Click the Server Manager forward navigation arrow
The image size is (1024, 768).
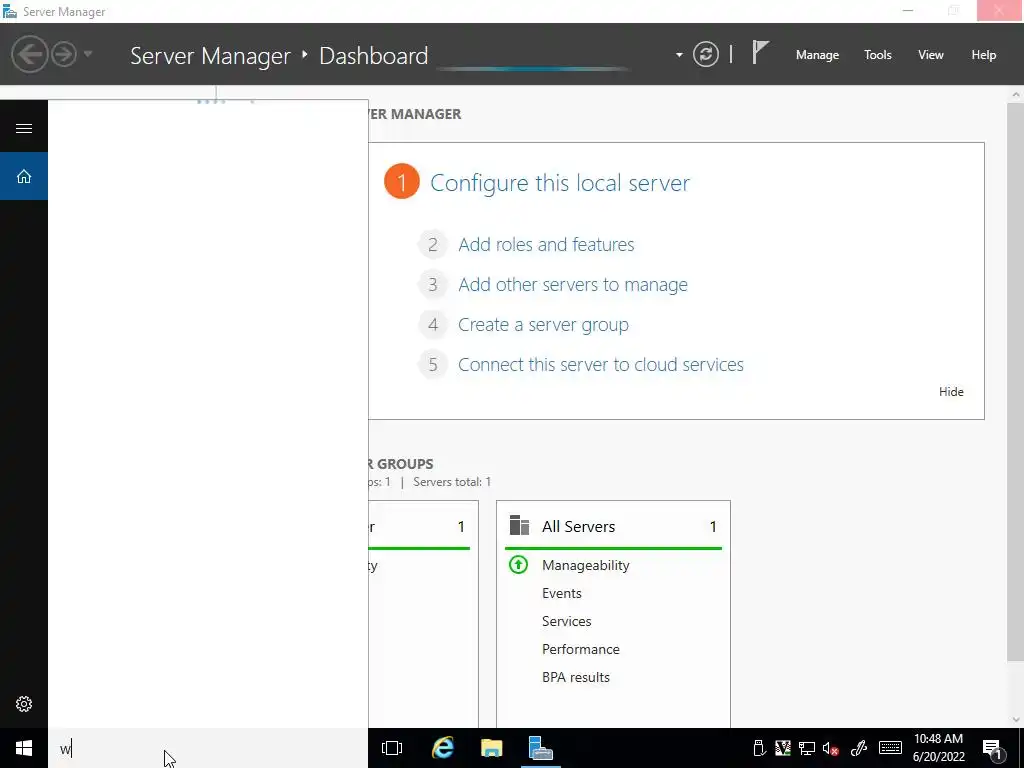pyautogui.click(x=64, y=54)
